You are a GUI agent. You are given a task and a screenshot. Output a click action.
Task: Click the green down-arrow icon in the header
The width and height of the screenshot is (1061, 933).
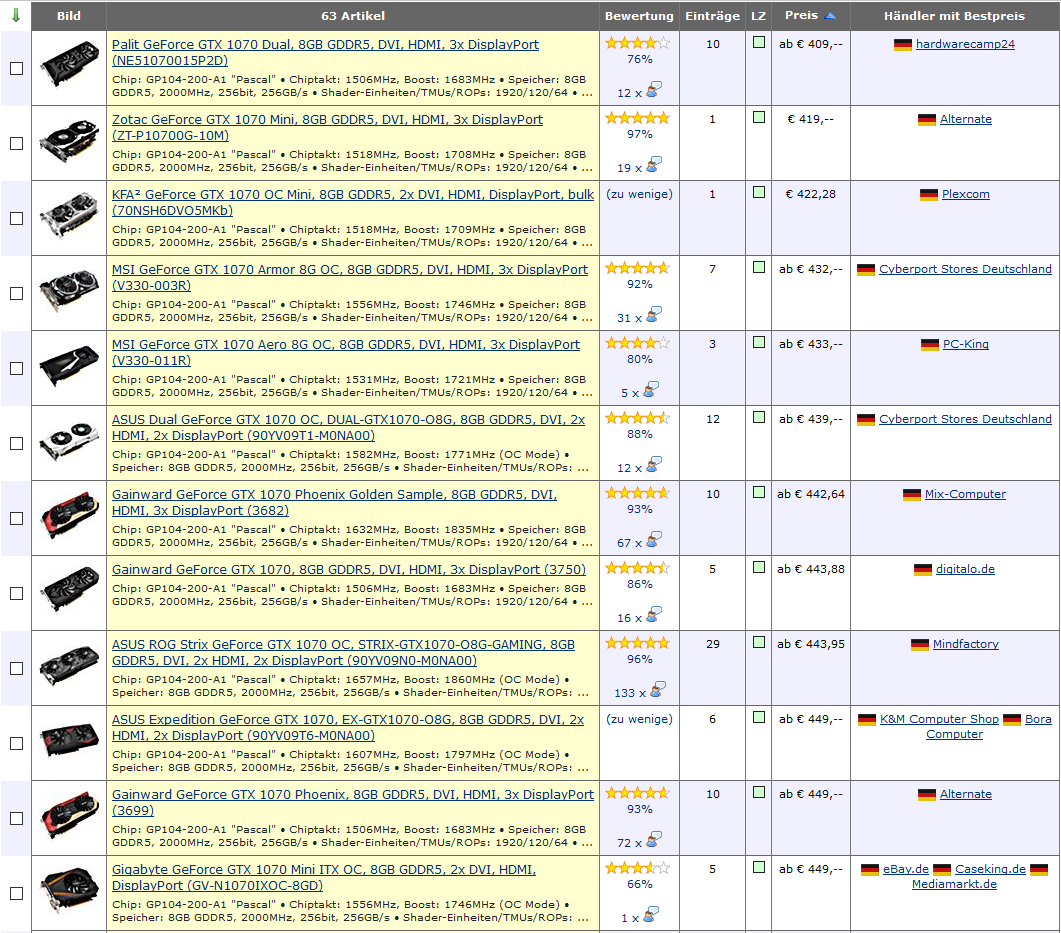tap(16, 15)
